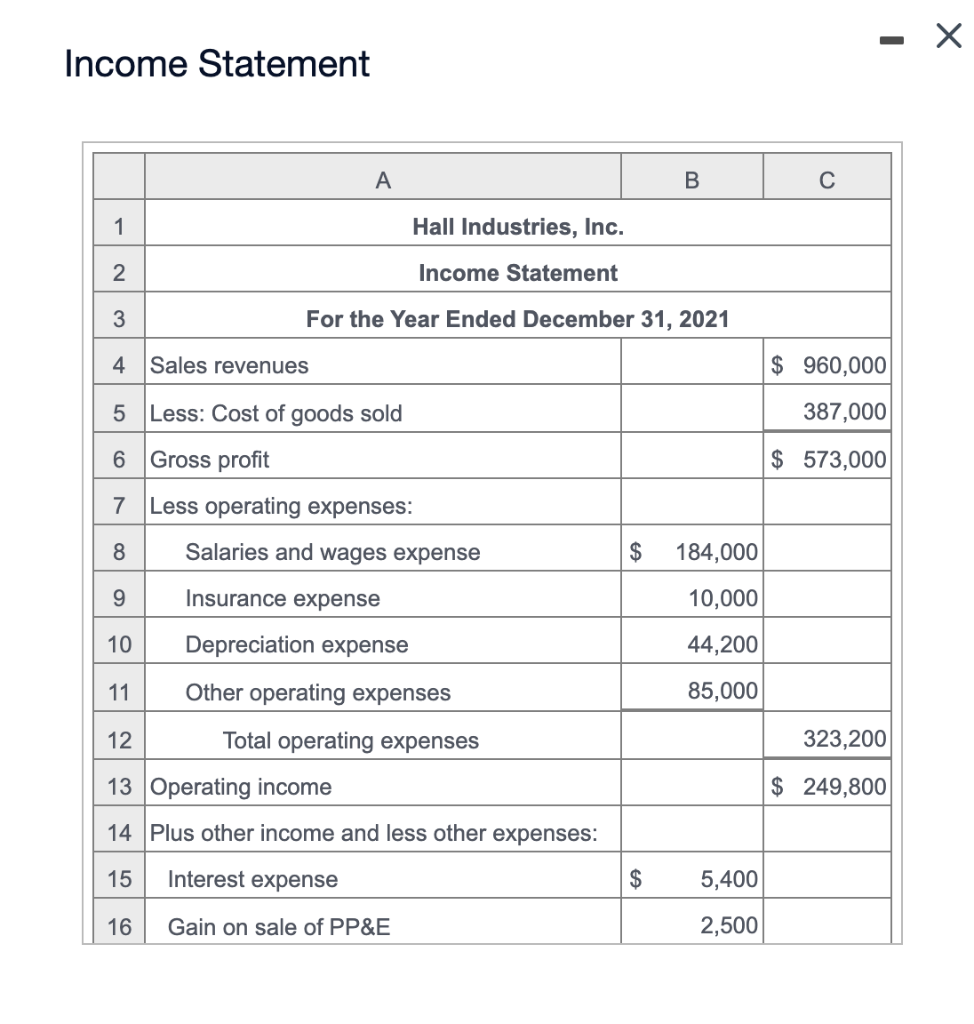Screen dimensions: 974x1024
Task: Select the Hall Industries, Inc. title cell
Action: [x=517, y=226]
